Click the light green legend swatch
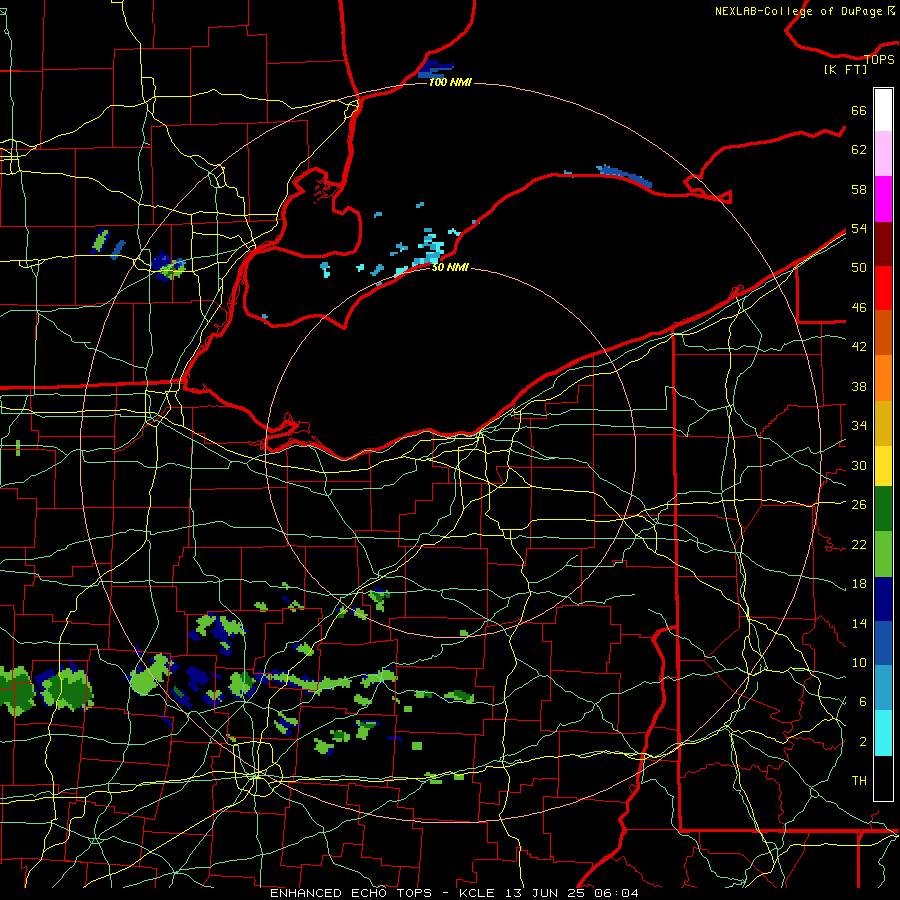 (883, 554)
